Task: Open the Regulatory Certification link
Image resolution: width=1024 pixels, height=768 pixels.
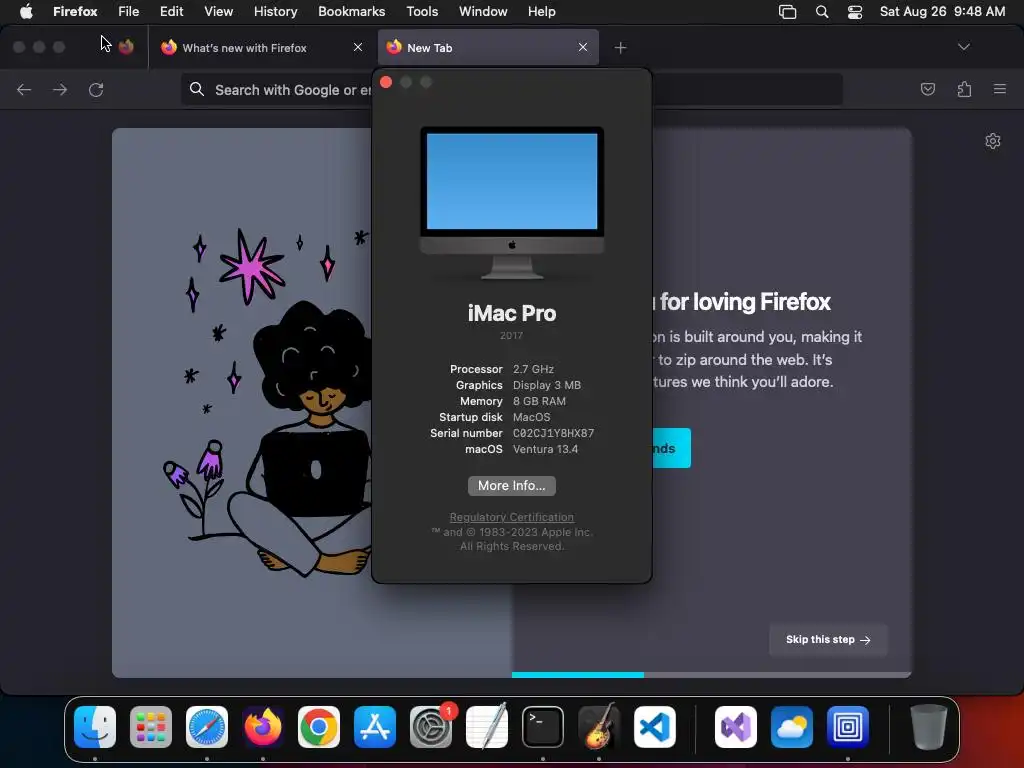Action: click(511, 517)
